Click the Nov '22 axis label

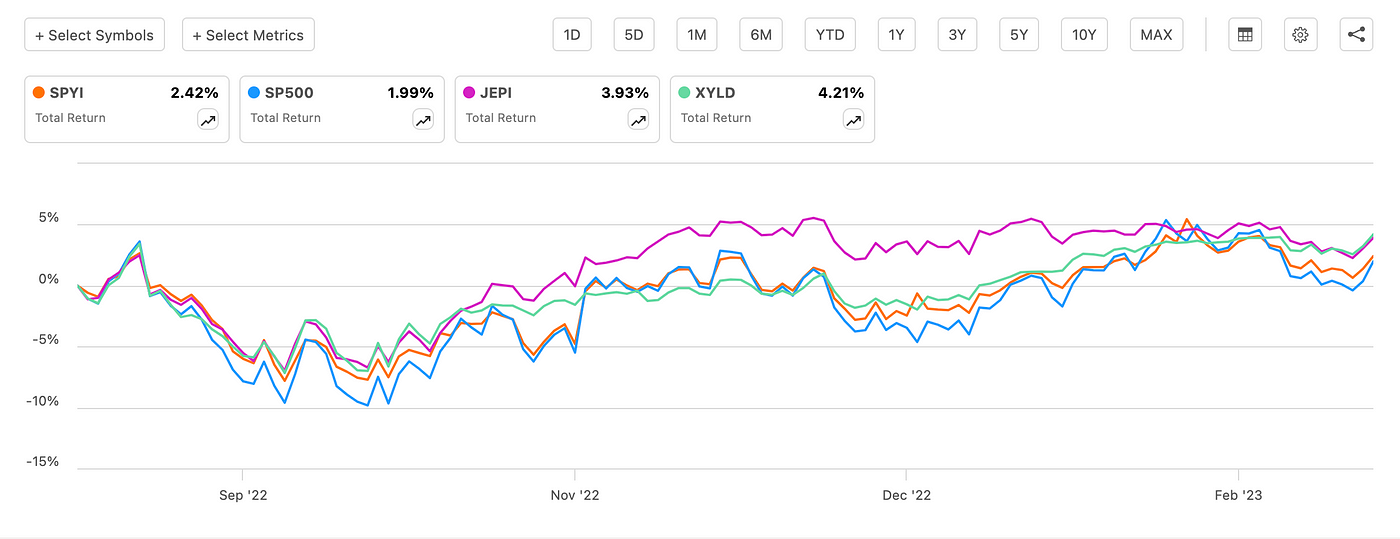575,496
